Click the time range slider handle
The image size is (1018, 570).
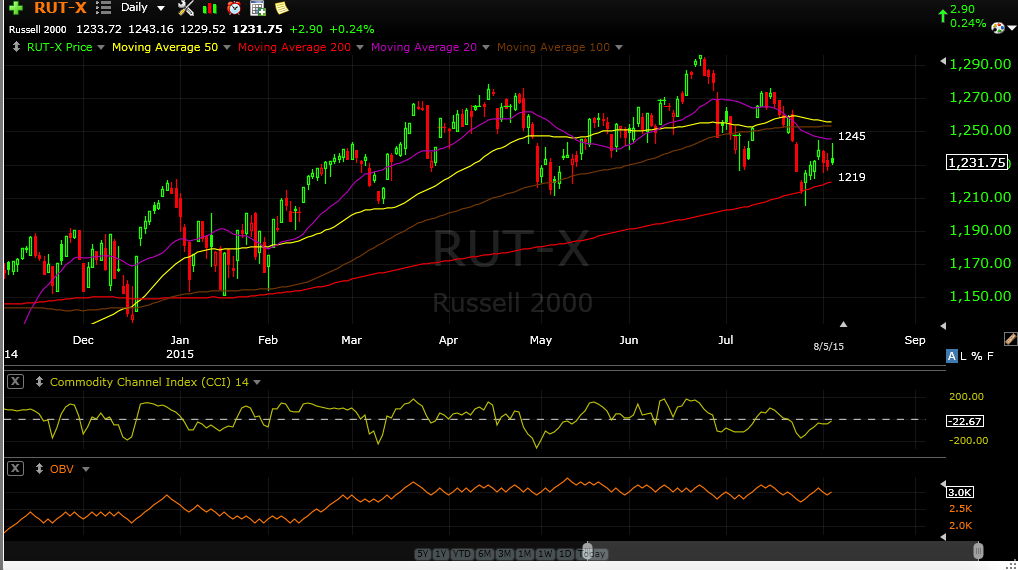588,551
